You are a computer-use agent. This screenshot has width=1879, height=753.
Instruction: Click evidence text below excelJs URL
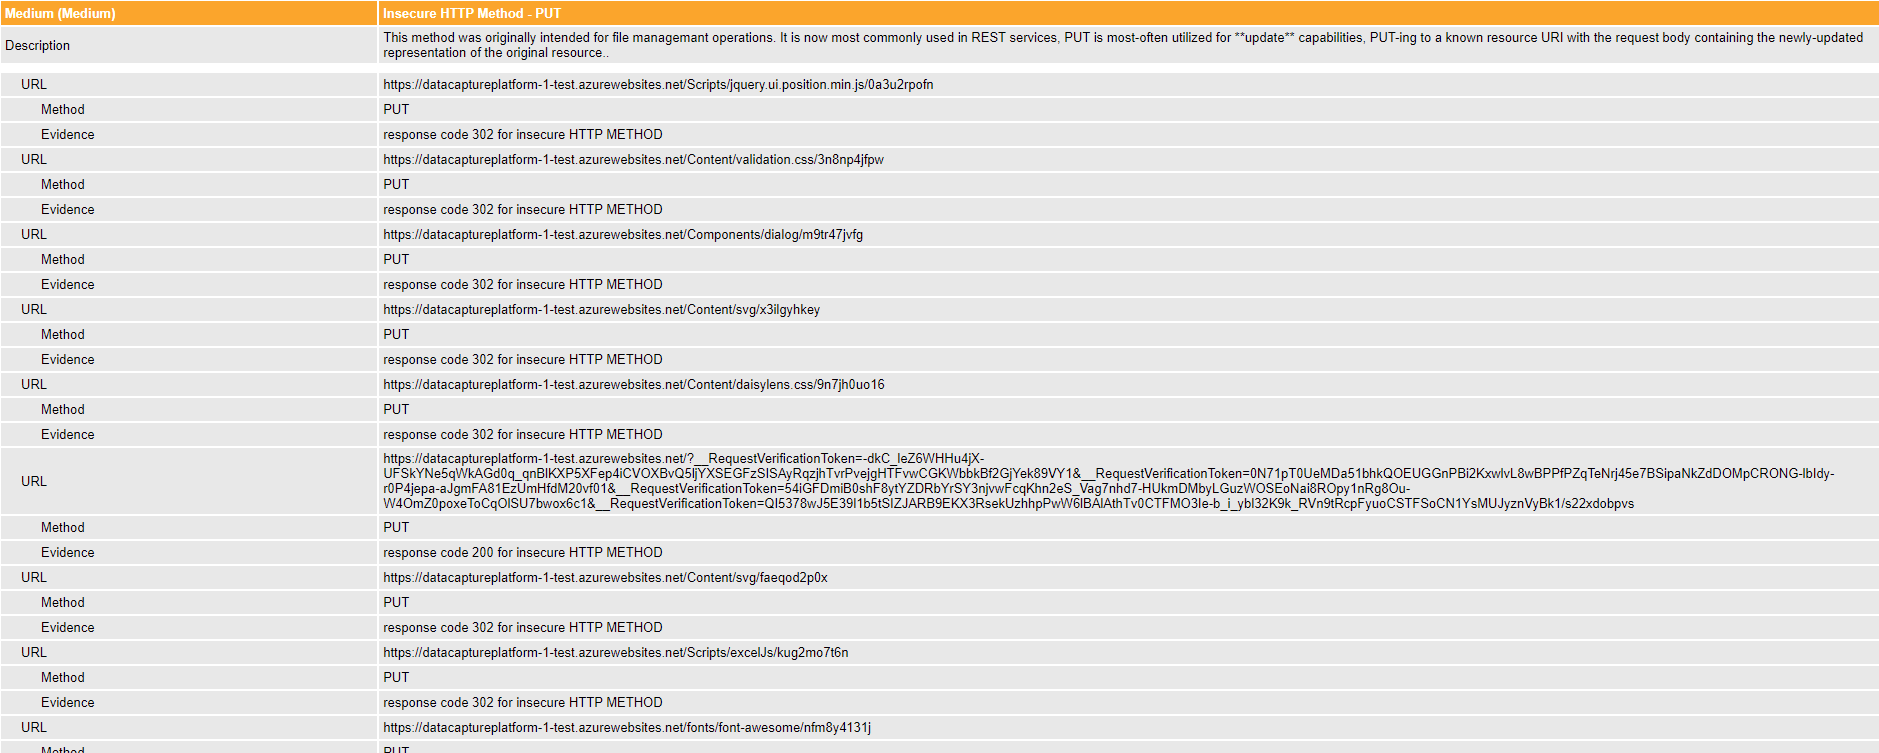523,703
